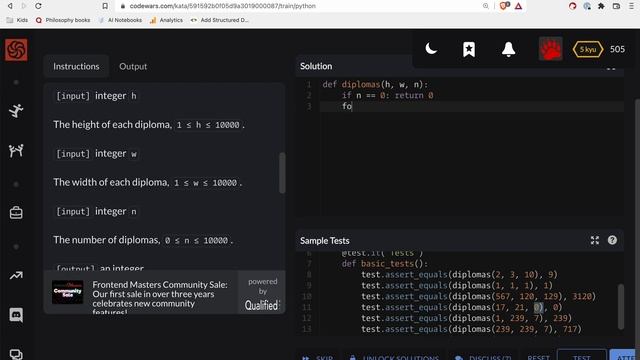This screenshot has width=640, height=360.
Task: Click the instructions panel scrollbar
Action: click(282, 173)
